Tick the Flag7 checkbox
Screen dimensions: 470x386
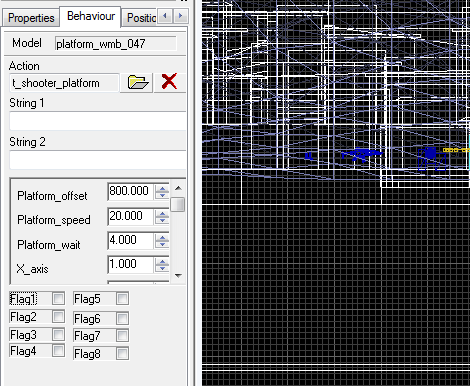click(122, 335)
